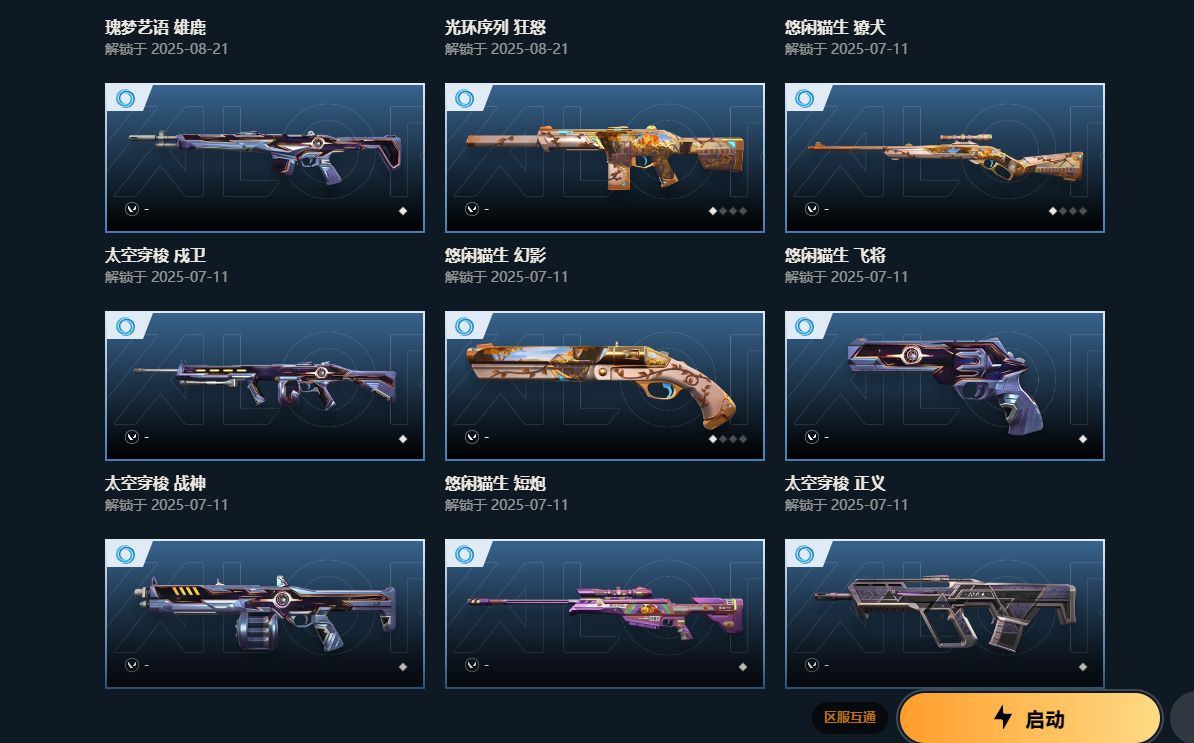This screenshot has height=743, width=1194.
Task: Click the 光环序列 狂怒 skin title
Action: (x=495, y=27)
